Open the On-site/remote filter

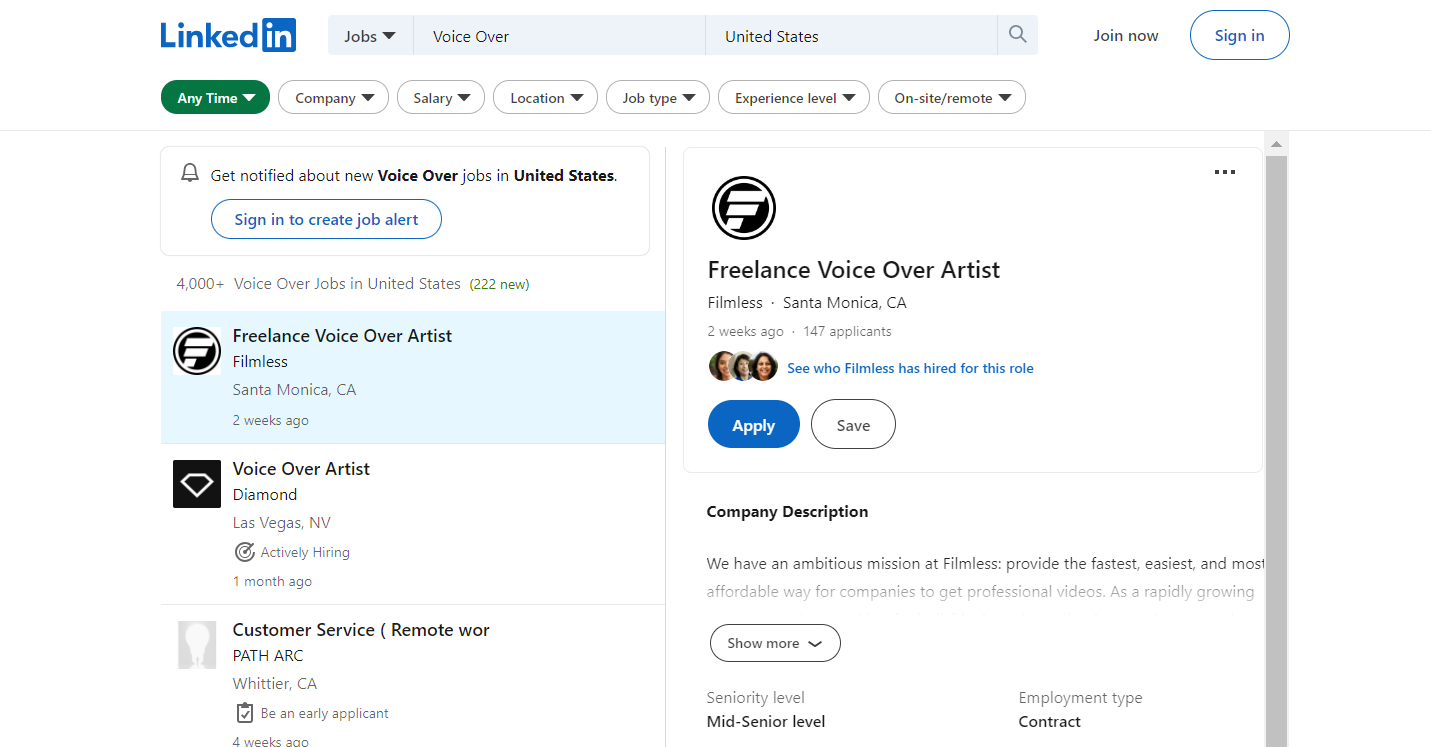pyautogui.click(x=952, y=97)
